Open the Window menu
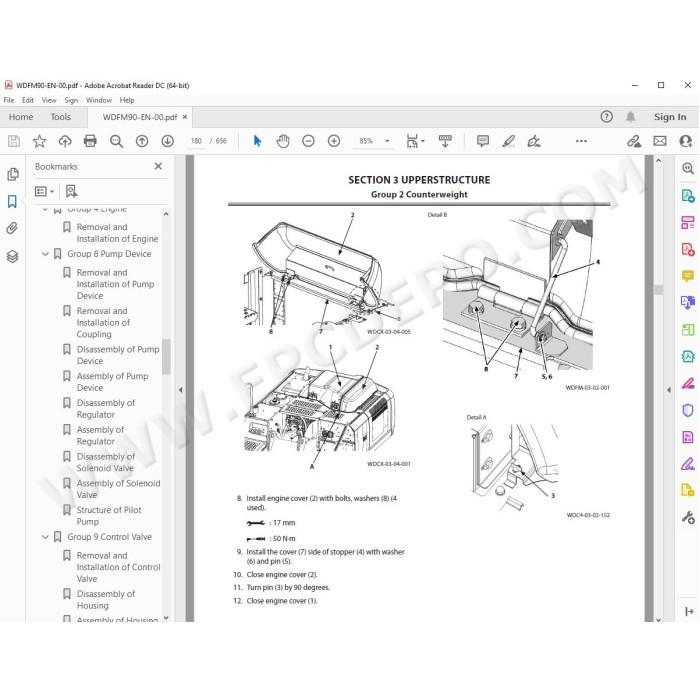This screenshot has width=700, height=700. (99, 100)
